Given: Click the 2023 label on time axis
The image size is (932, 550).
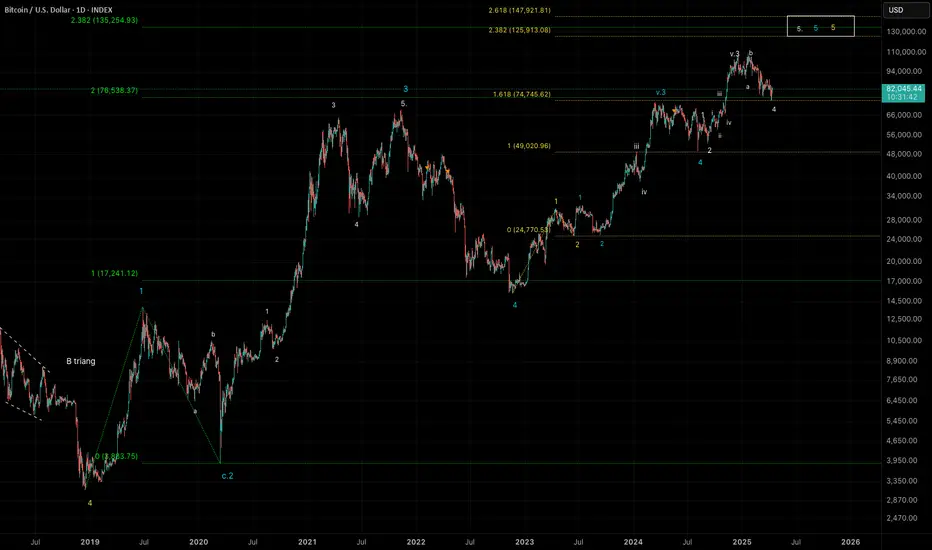Looking at the screenshot, I should 524,542.
